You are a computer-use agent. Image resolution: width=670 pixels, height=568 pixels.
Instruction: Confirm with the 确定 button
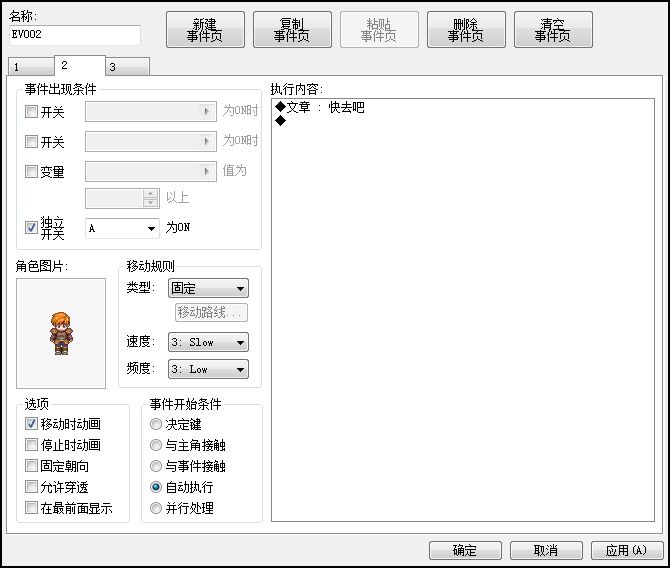click(465, 550)
